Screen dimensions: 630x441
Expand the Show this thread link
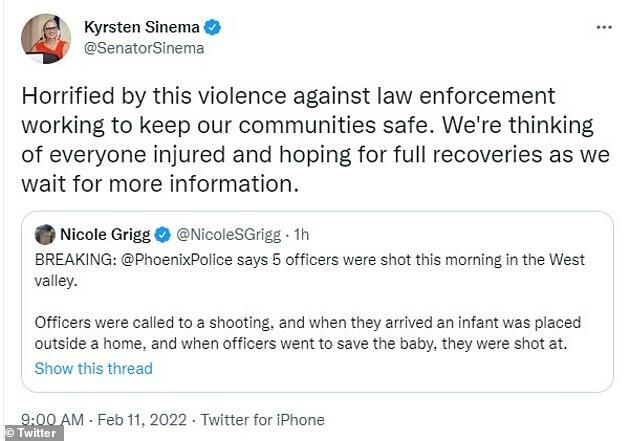tap(93, 369)
